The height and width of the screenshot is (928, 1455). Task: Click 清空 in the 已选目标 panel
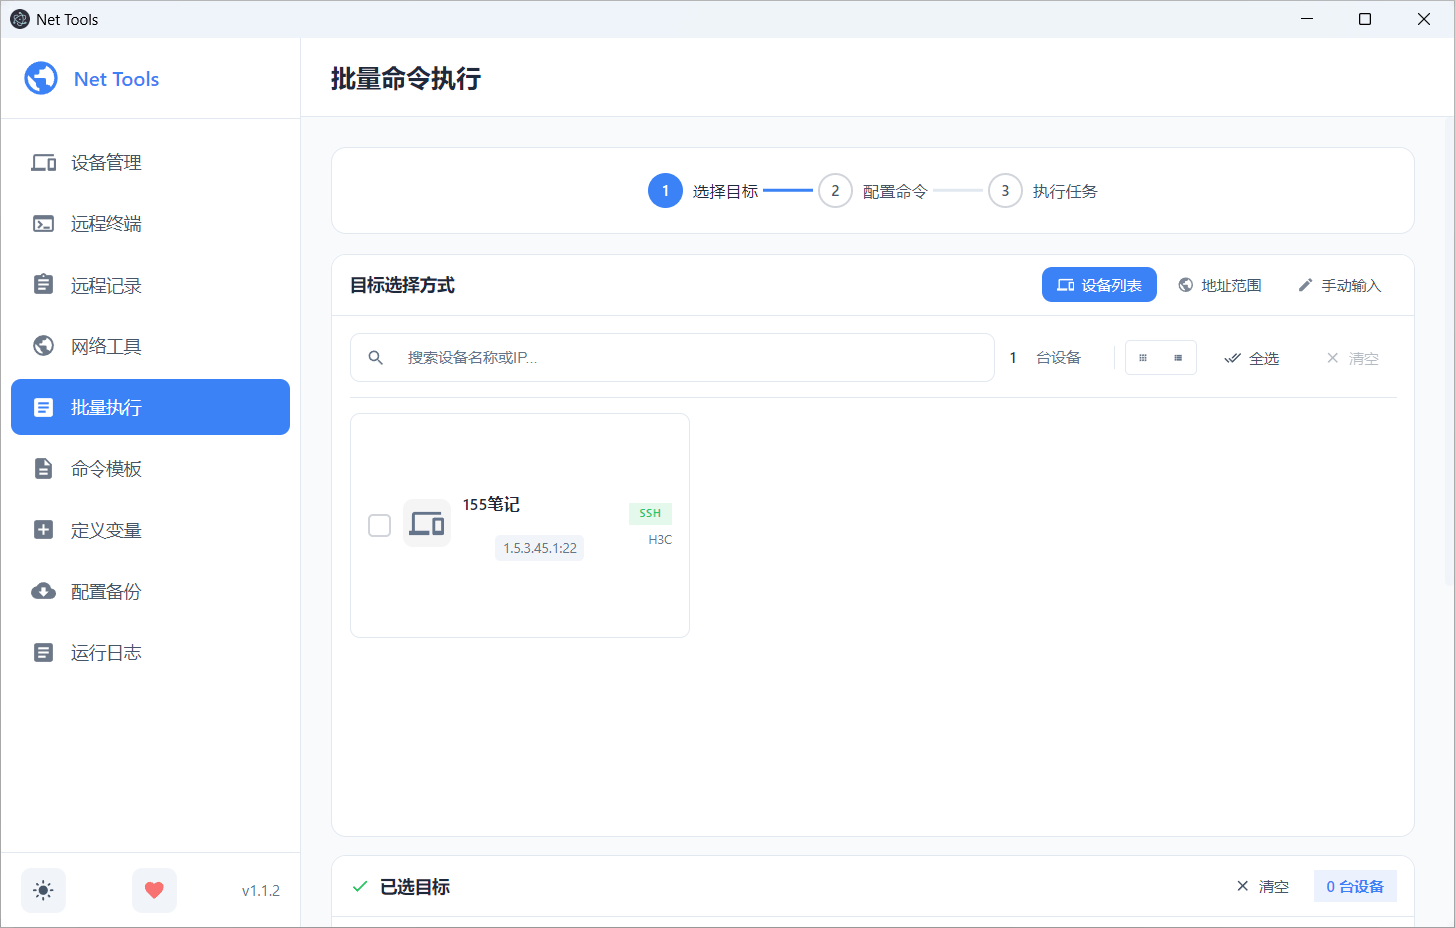tap(1262, 886)
